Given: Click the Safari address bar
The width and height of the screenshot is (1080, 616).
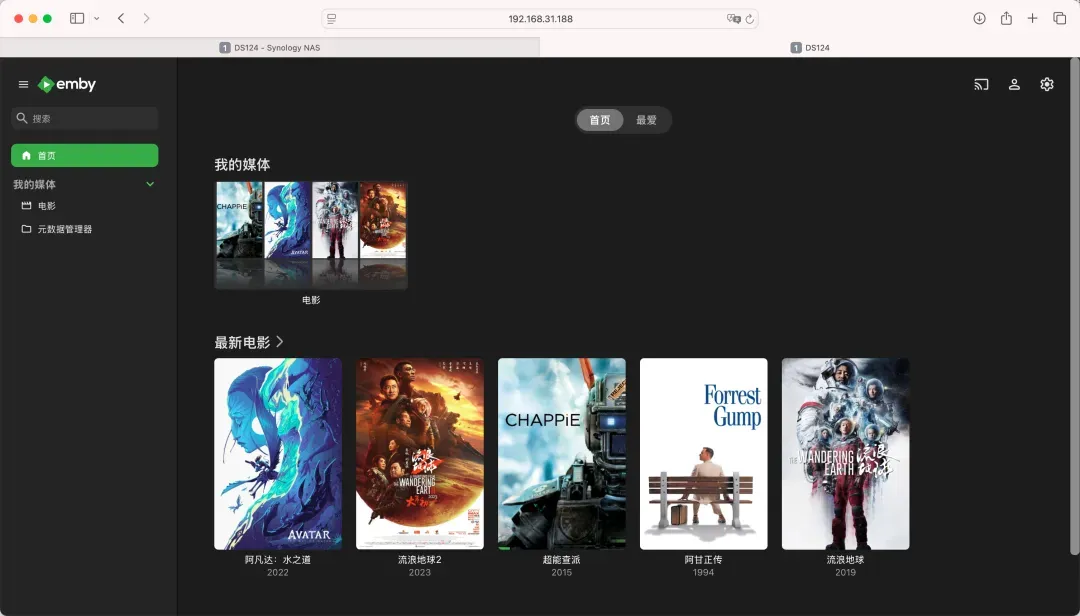Looking at the screenshot, I should 541,19.
